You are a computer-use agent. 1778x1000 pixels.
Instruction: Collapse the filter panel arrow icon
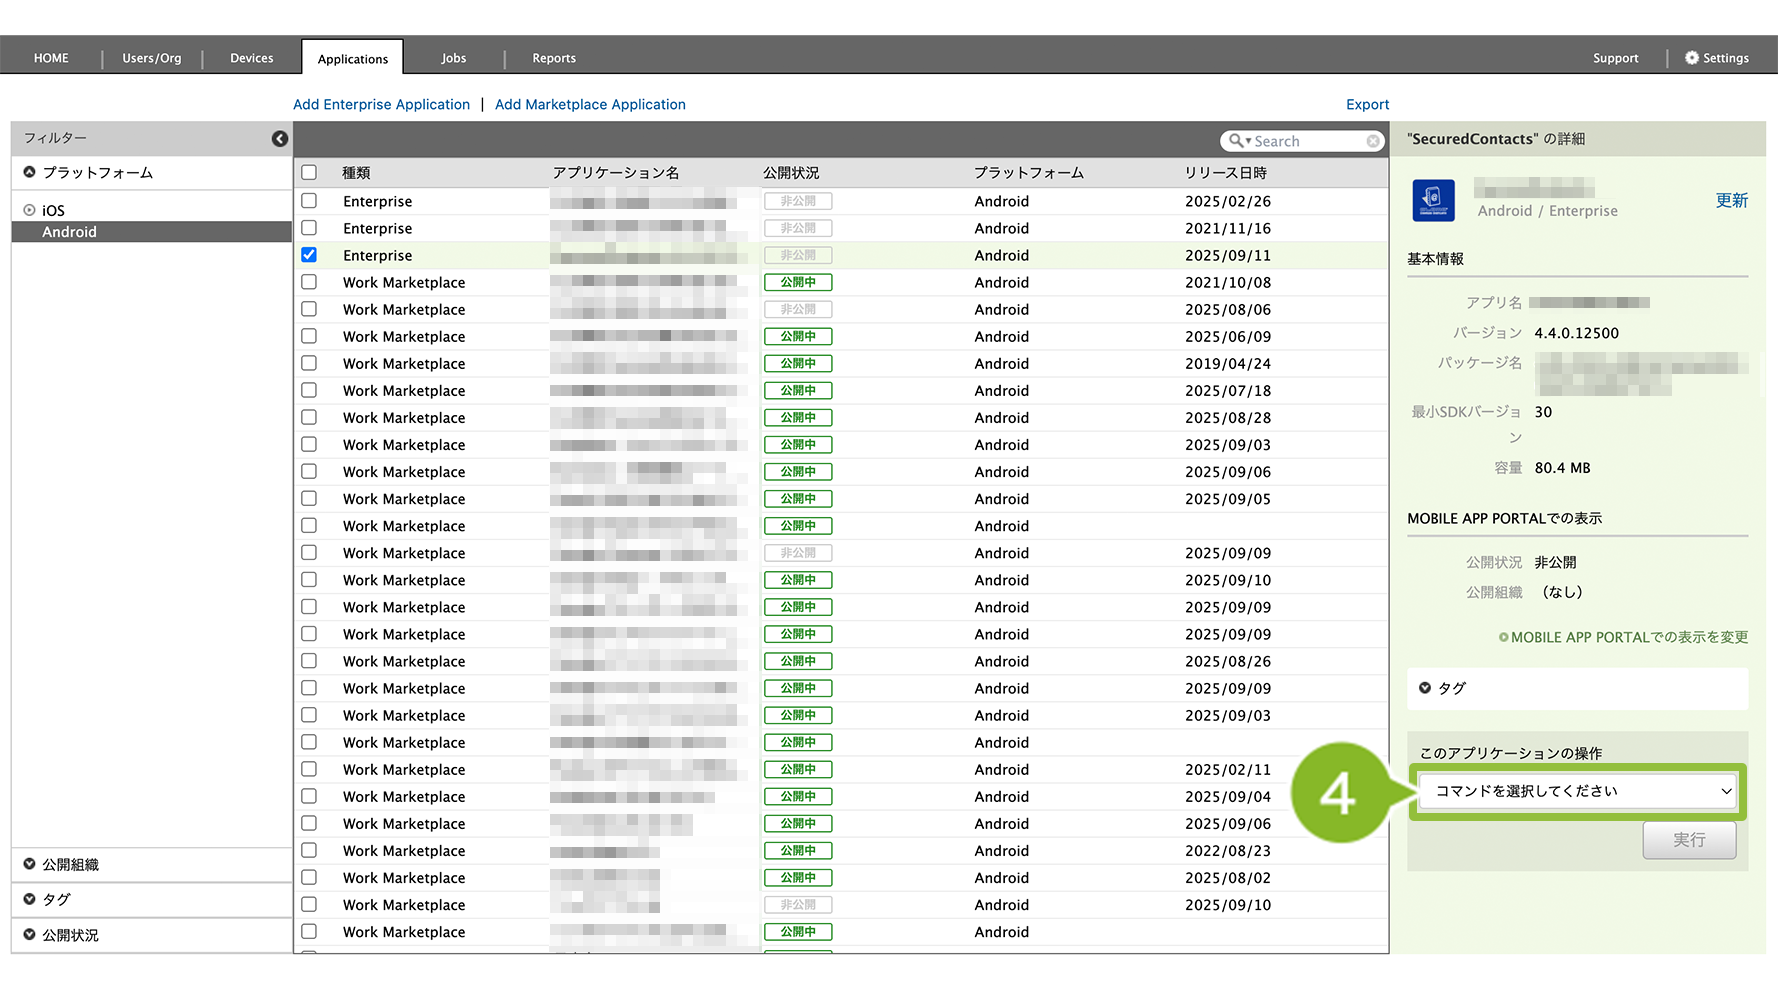point(280,139)
